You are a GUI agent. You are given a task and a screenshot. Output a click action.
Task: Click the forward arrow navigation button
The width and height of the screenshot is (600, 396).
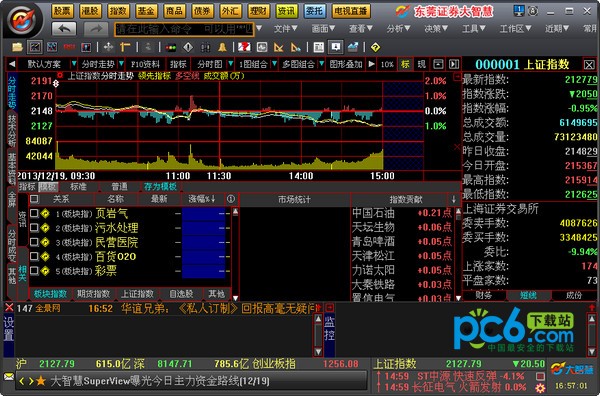point(96,29)
